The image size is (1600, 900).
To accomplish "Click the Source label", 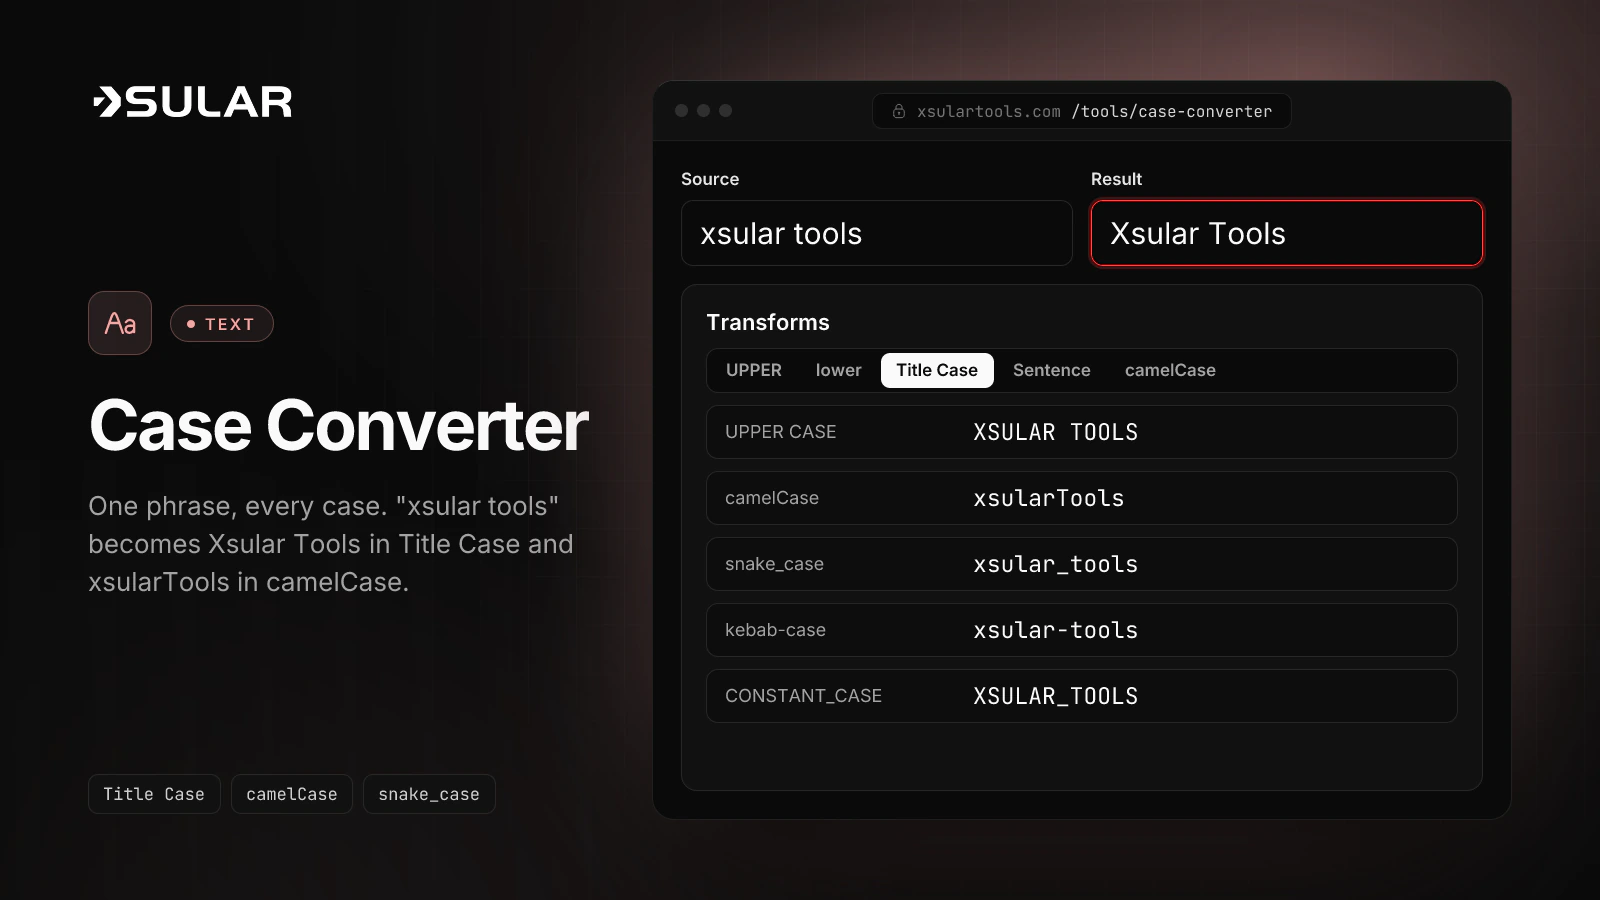I will point(710,179).
